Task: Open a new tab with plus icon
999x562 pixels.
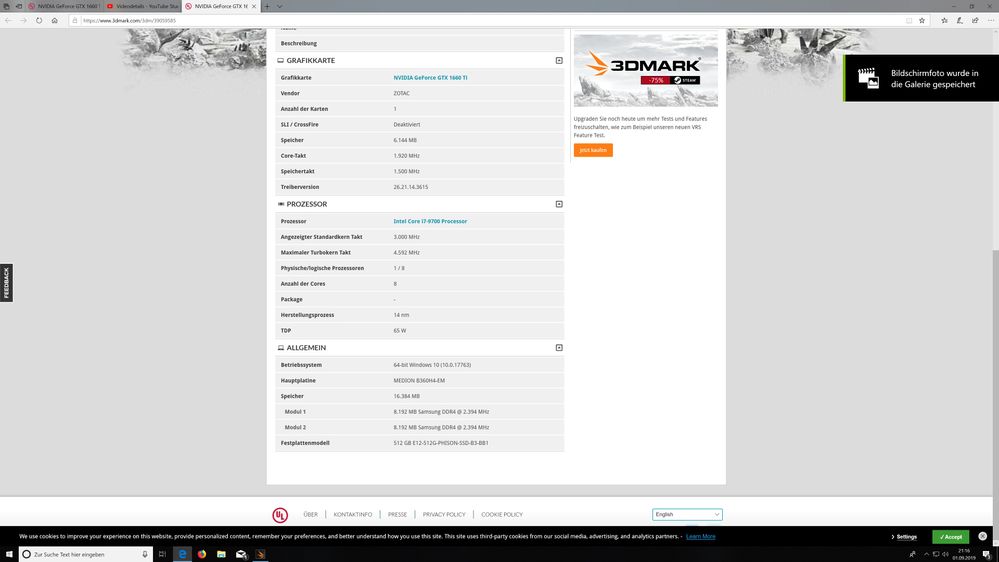Action: (266, 6)
